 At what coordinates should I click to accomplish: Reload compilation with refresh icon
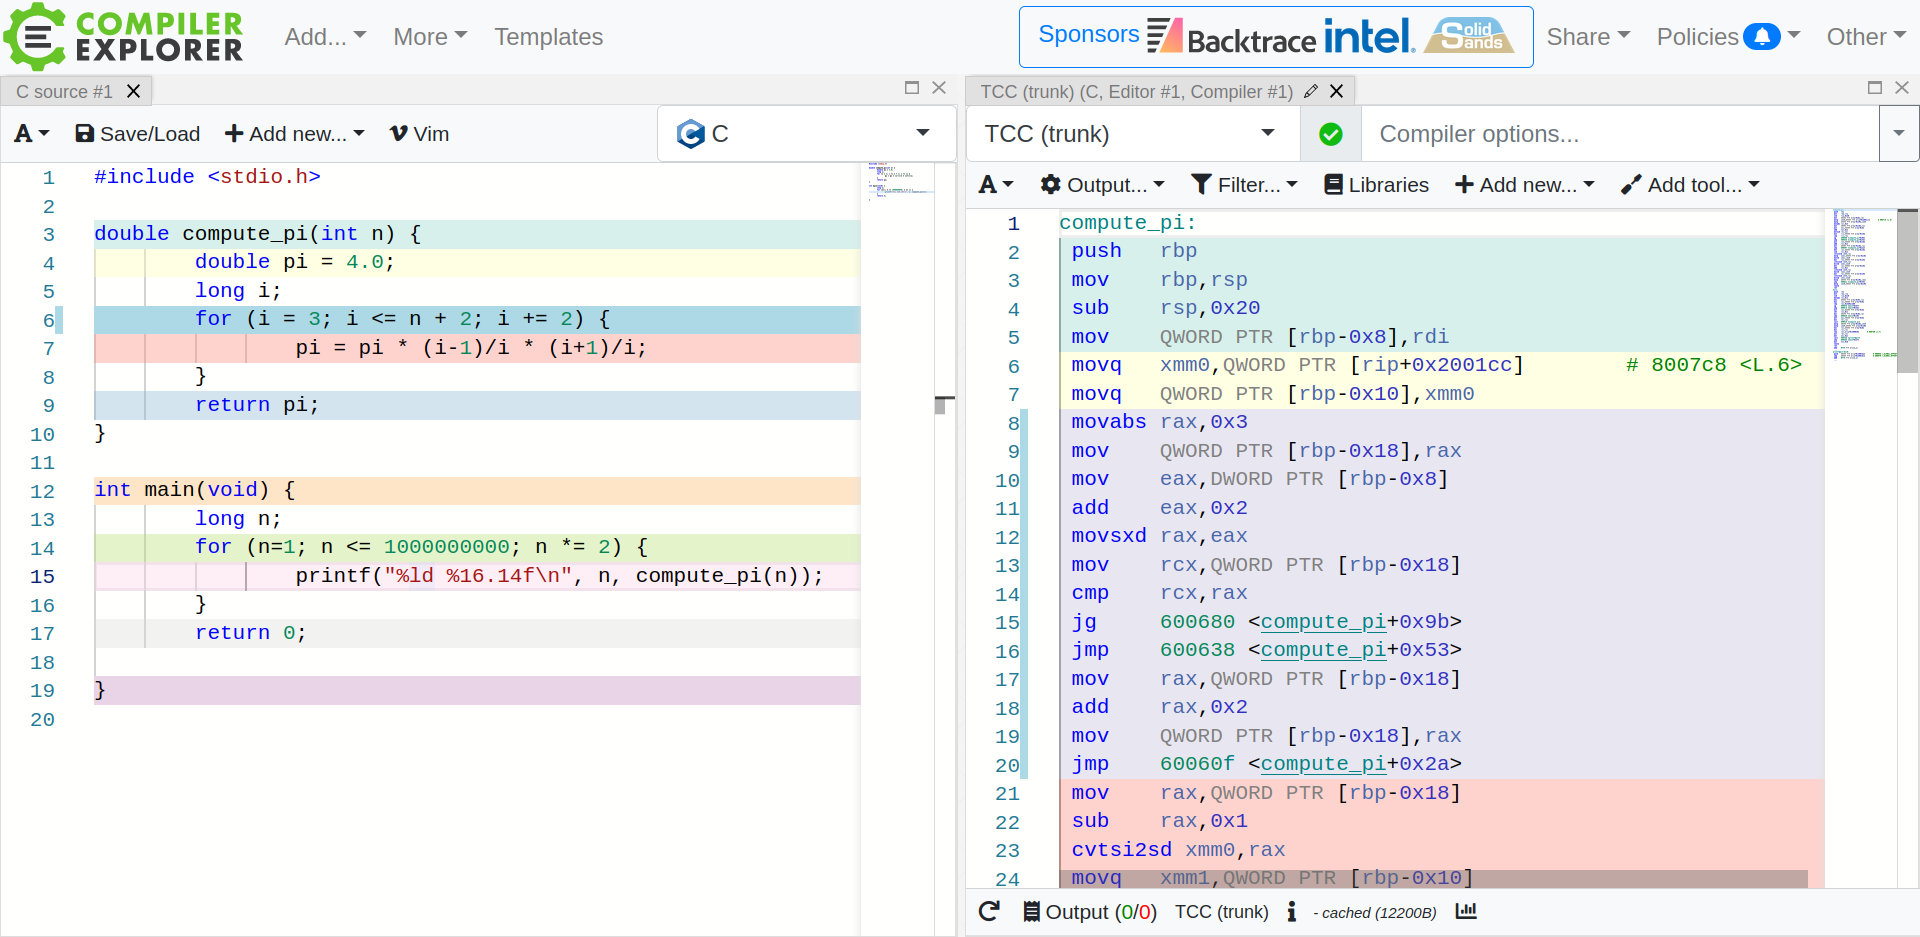point(989,911)
